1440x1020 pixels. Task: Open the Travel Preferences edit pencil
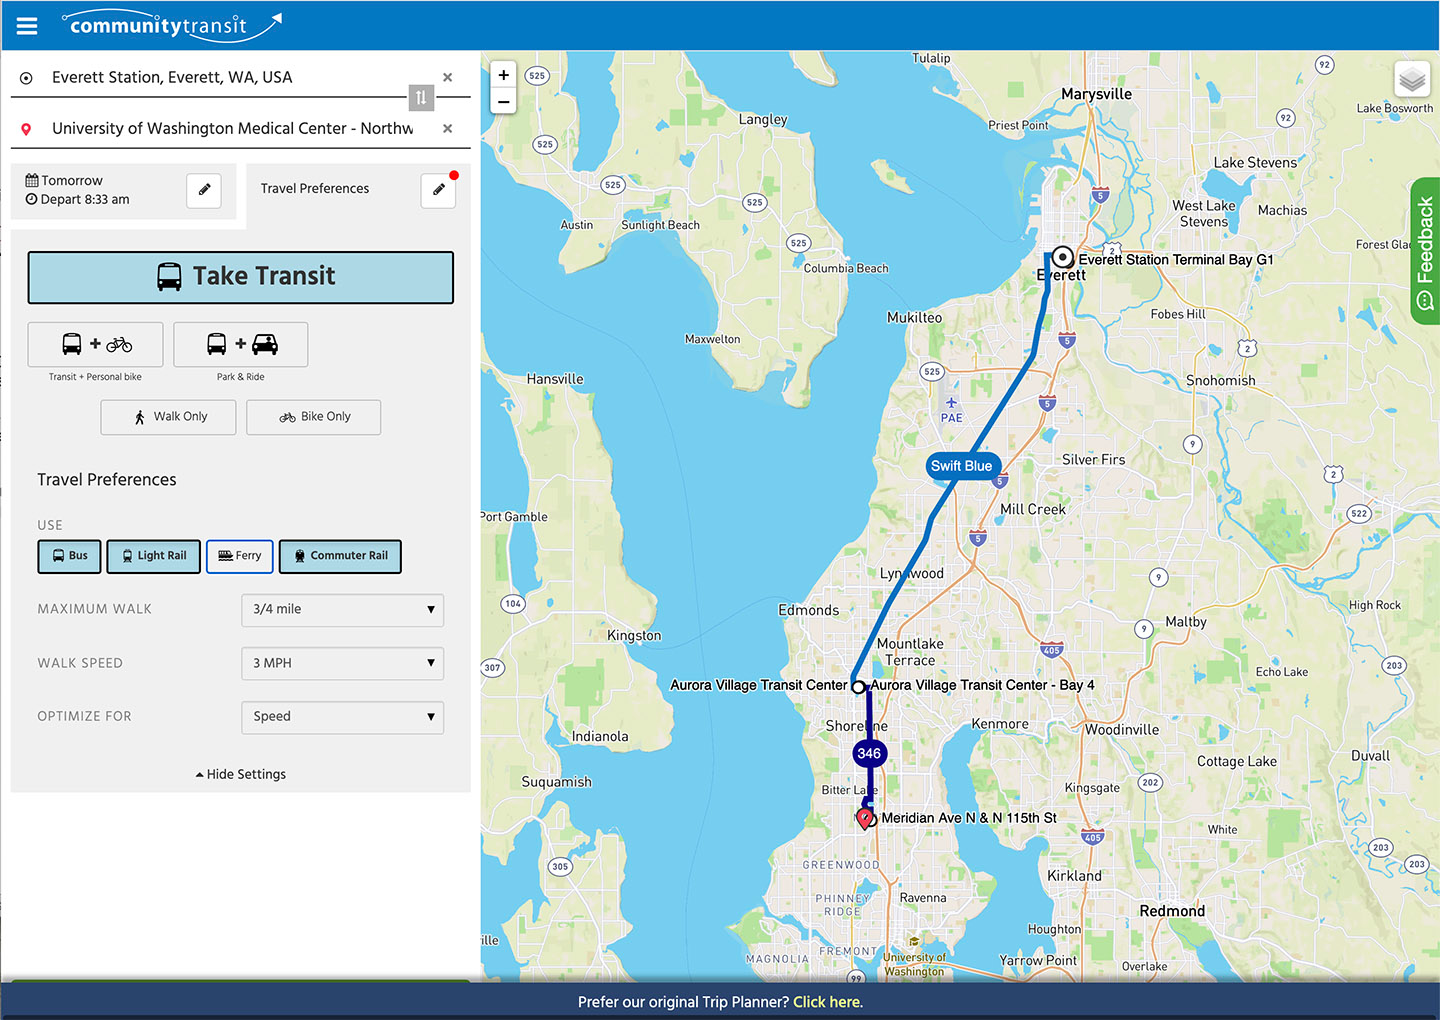[438, 190]
